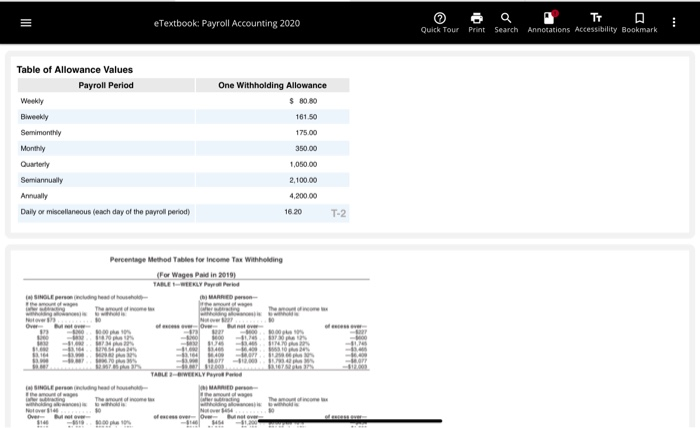Viewport: 700px width, 428px height.
Task: Select the 350.00 monthly allowance value
Action: (306, 149)
